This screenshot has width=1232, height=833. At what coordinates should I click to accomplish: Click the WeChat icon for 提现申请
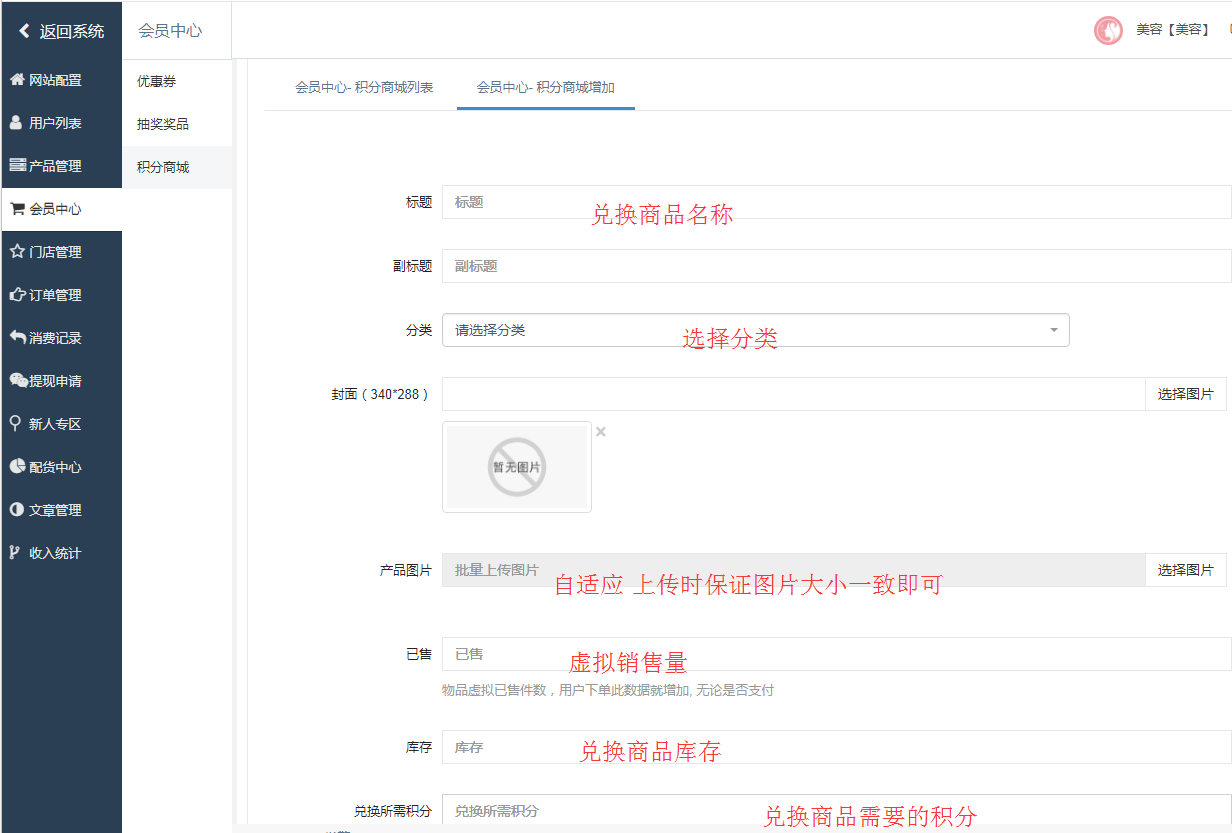click(x=18, y=381)
